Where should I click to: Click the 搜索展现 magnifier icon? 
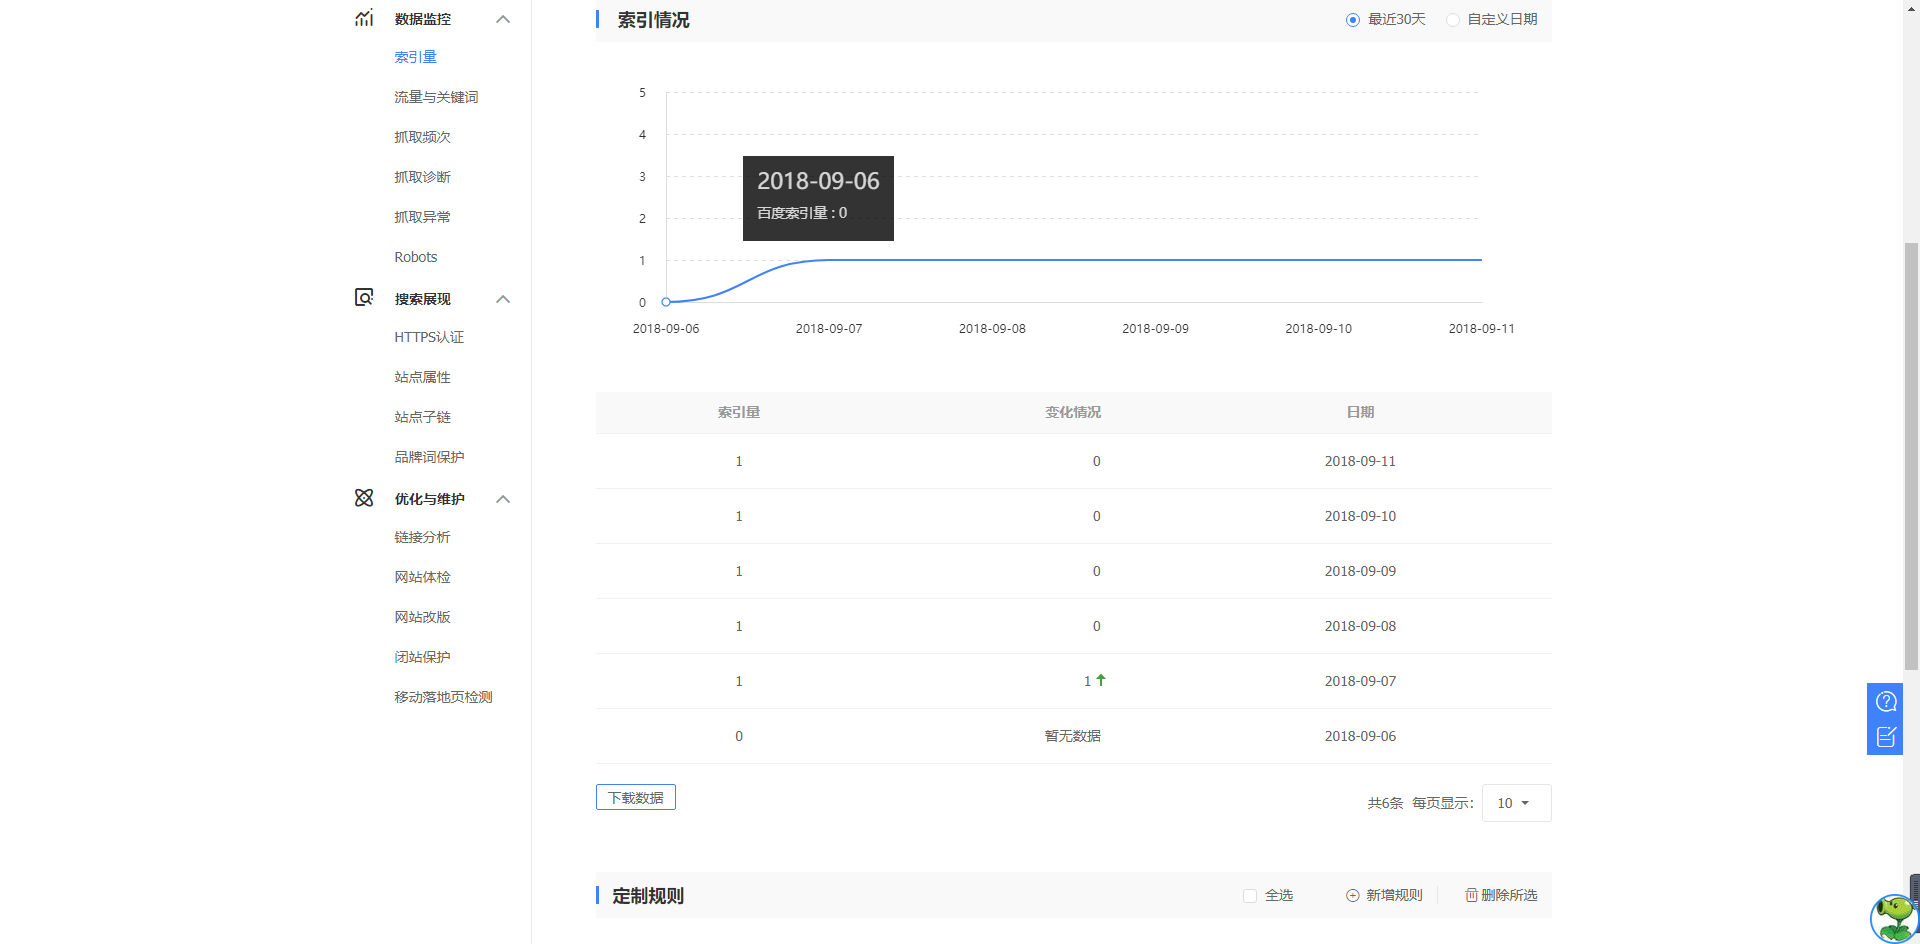point(364,297)
